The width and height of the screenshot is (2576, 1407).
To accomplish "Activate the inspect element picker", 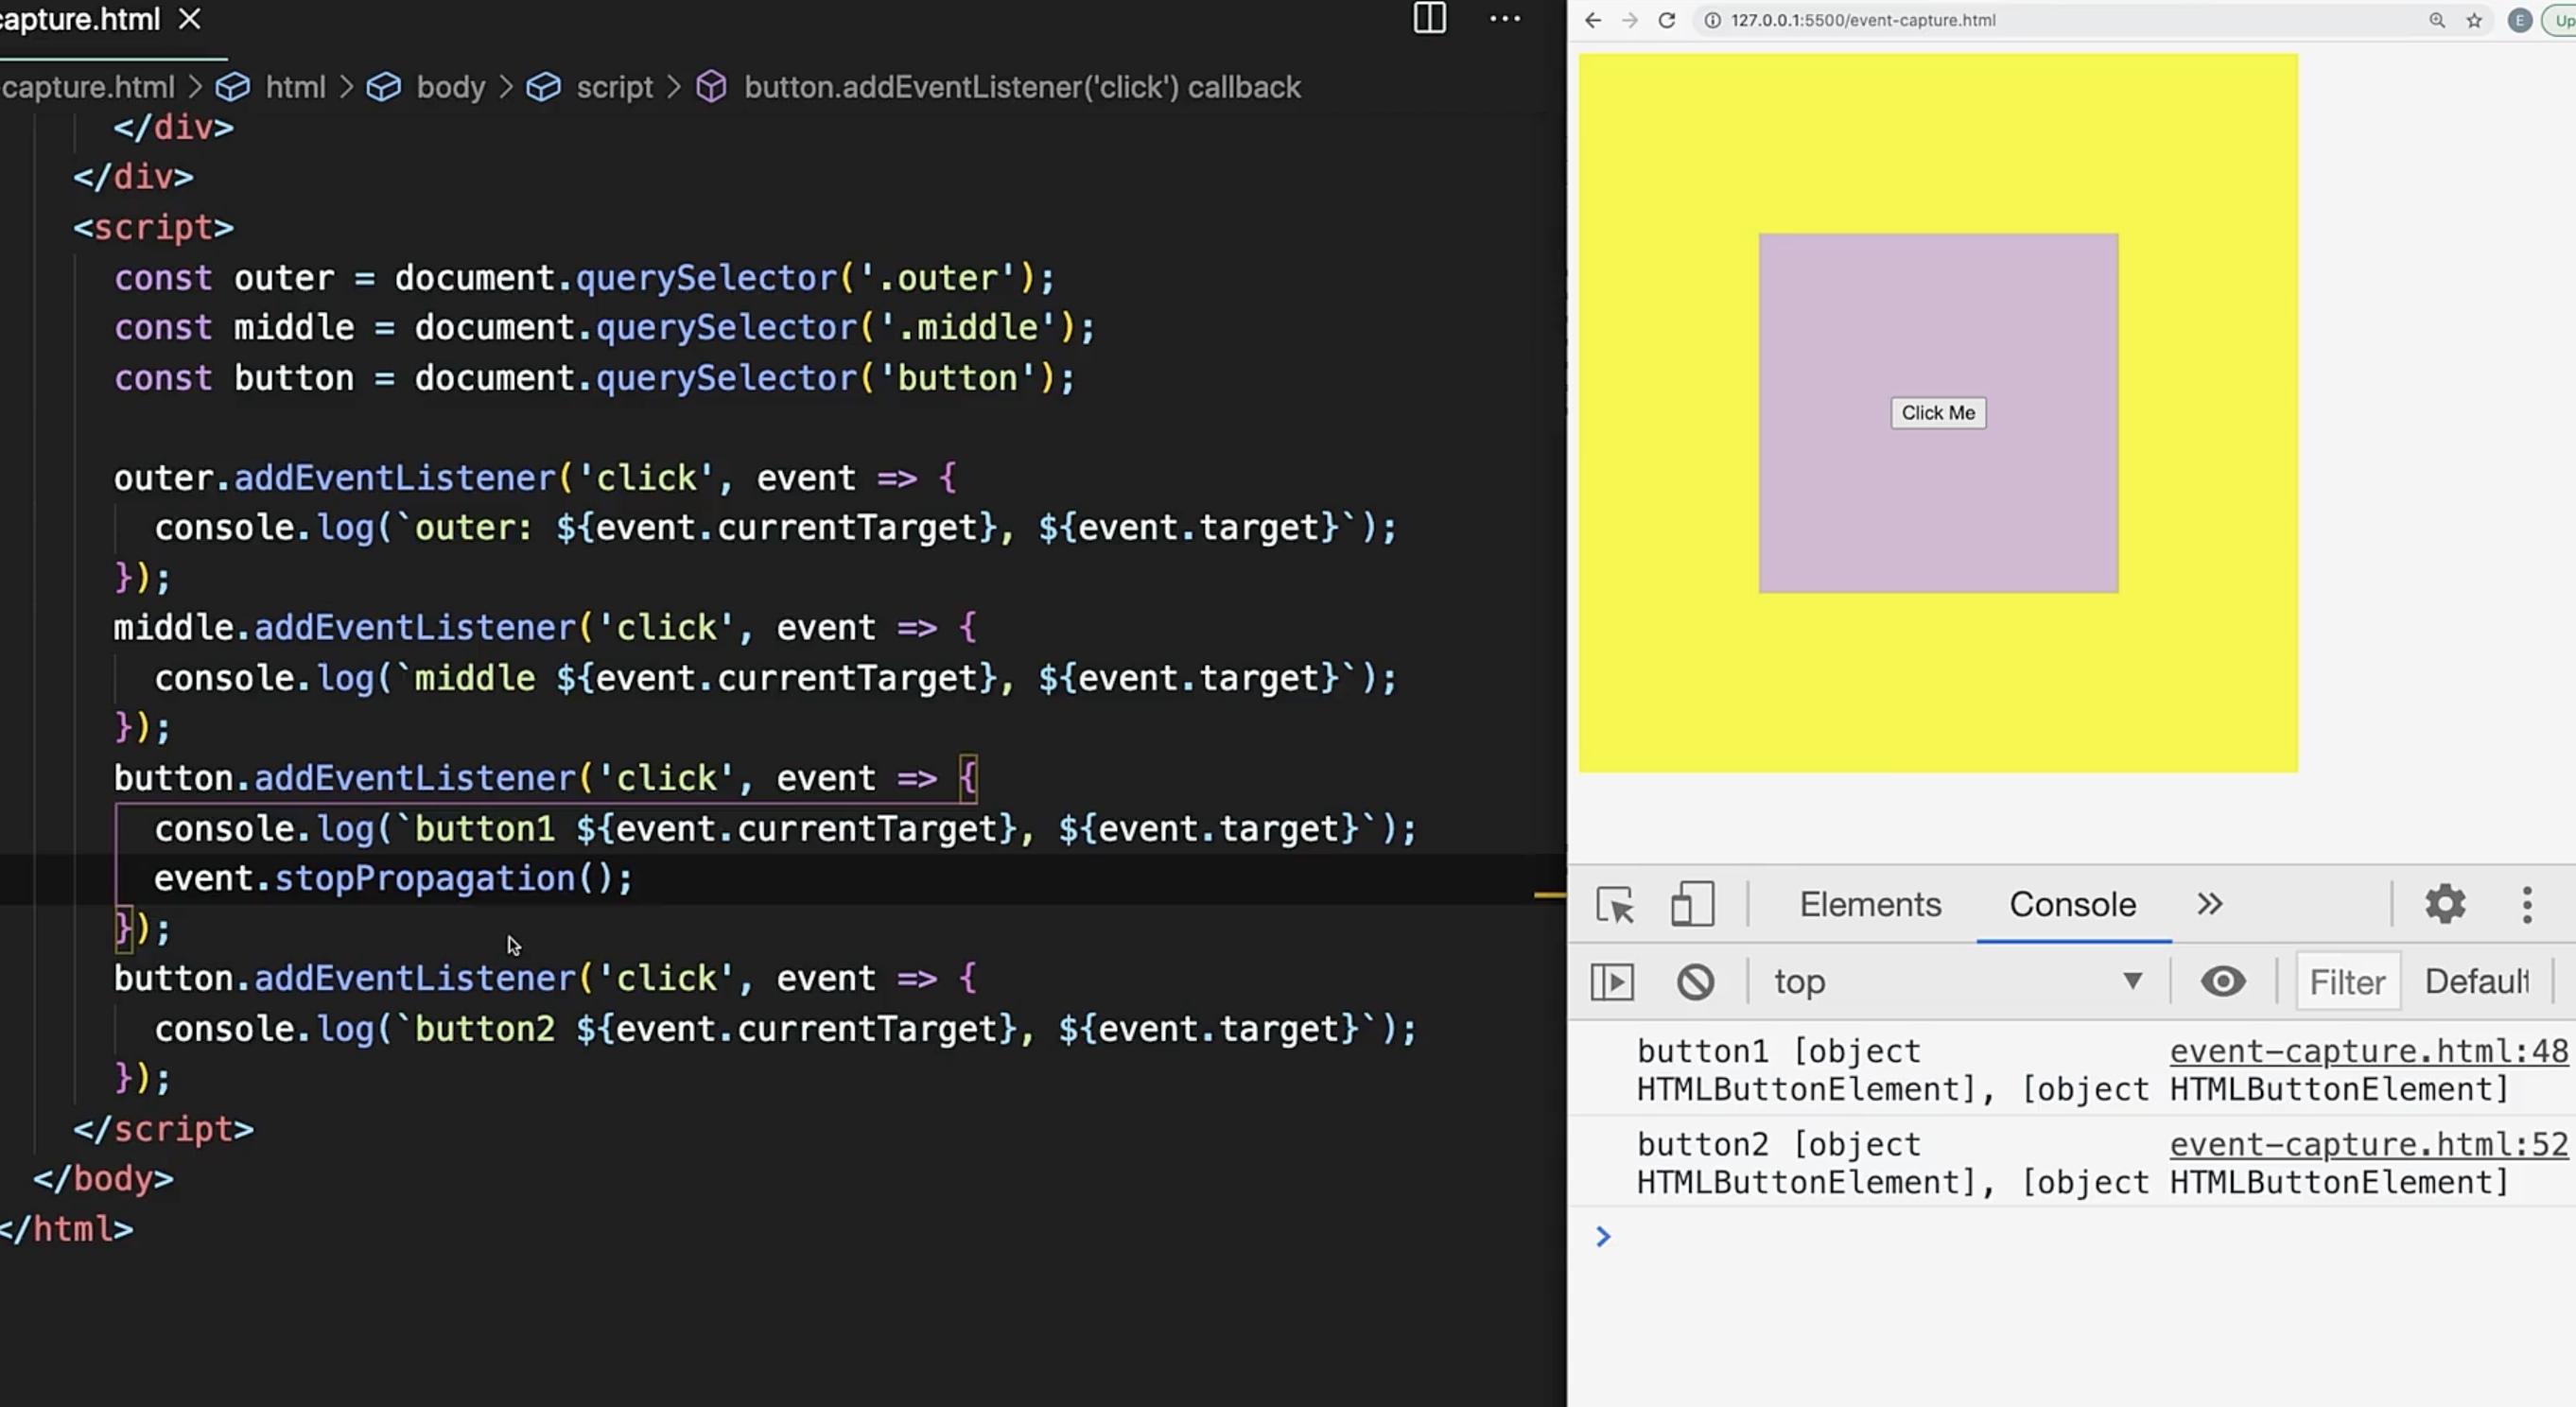I will pyautogui.click(x=1614, y=904).
